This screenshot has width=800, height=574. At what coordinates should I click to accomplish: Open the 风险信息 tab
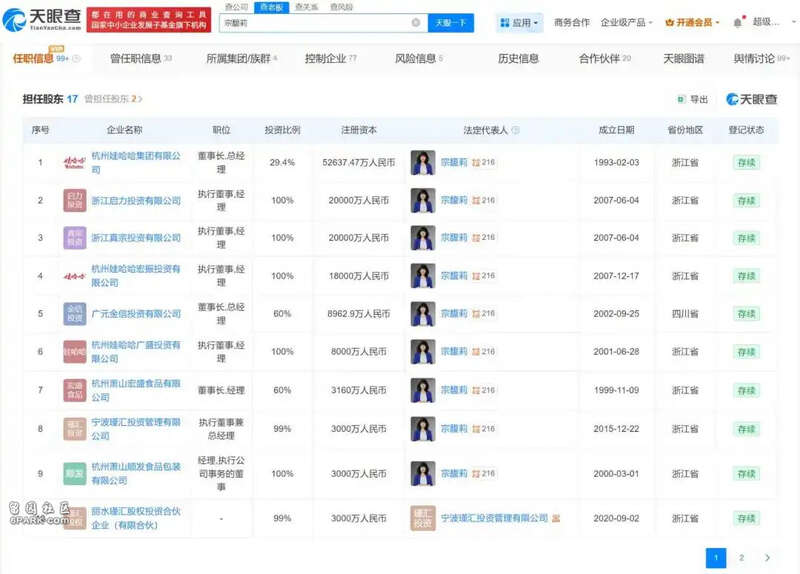[418, 59]
